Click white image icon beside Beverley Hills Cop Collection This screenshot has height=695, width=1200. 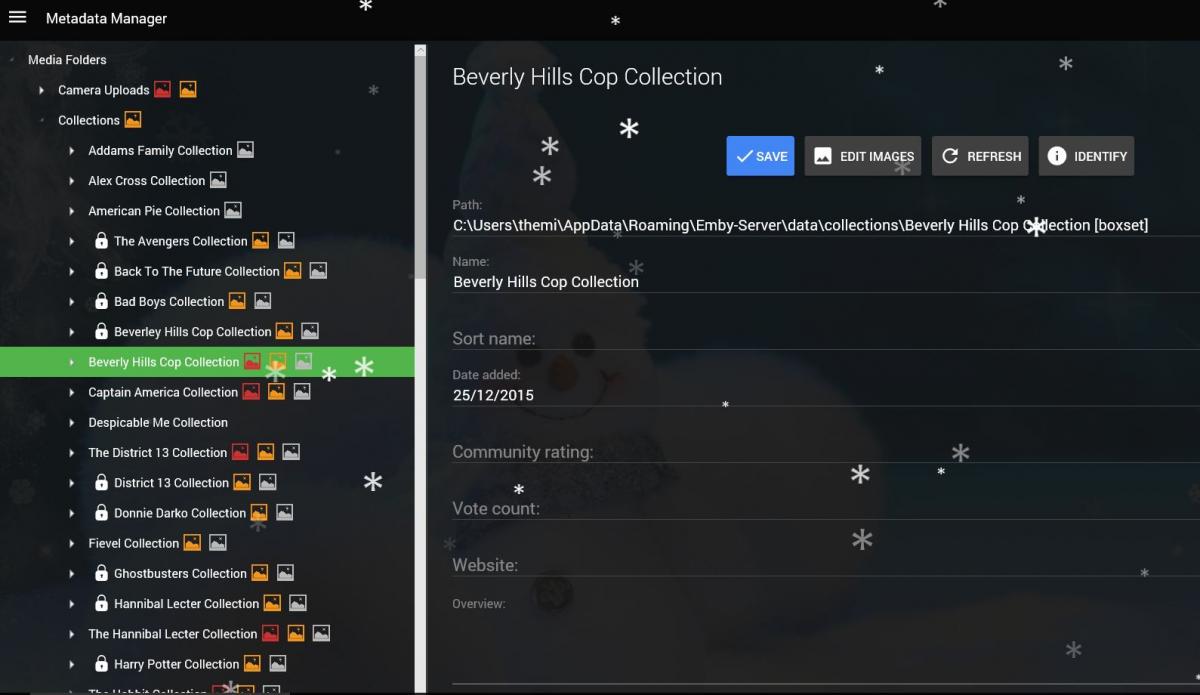(310, 331)
